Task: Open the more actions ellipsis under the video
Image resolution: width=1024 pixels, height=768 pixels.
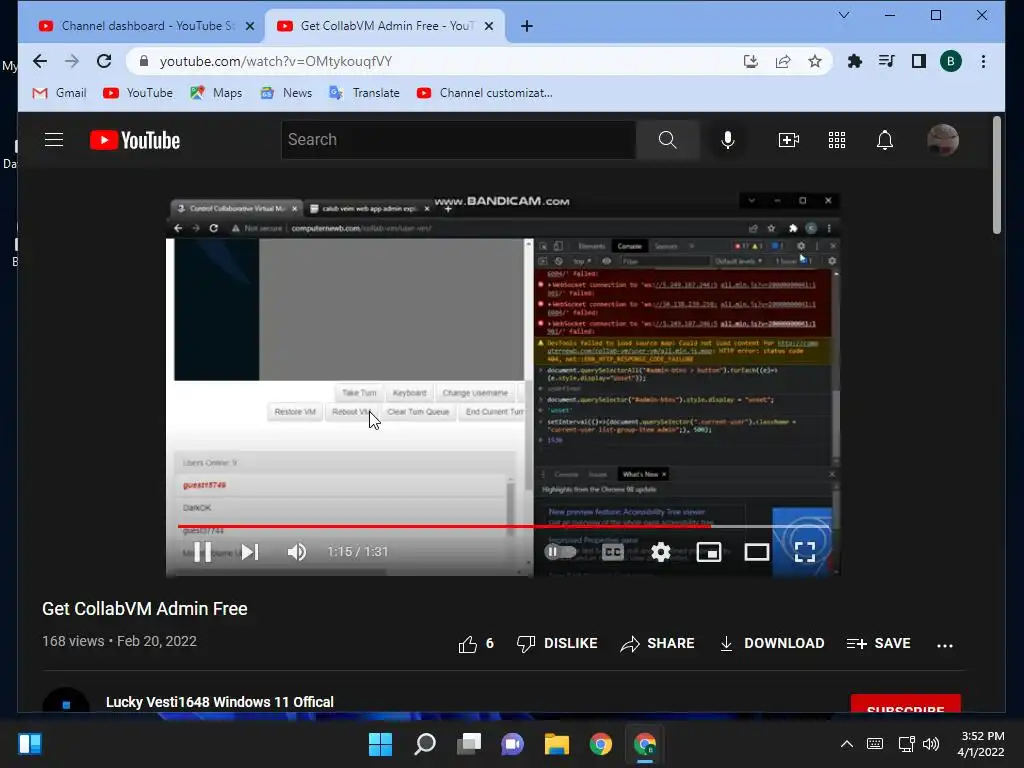Action: tap(944, 645)
